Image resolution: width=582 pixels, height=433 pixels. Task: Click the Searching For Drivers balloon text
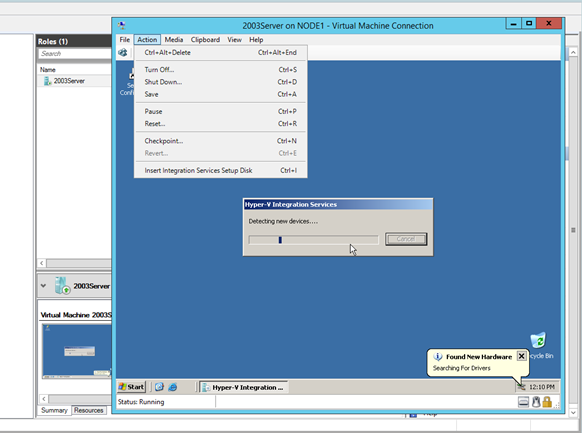click(x=461, y=368)
